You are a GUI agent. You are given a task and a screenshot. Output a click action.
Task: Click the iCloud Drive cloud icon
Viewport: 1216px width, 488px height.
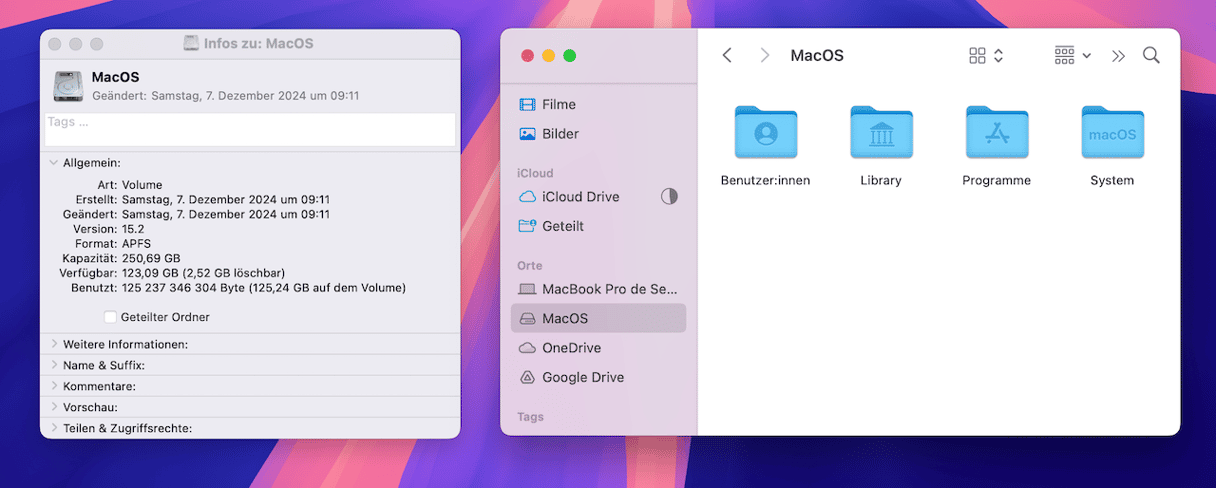point(527,197)
